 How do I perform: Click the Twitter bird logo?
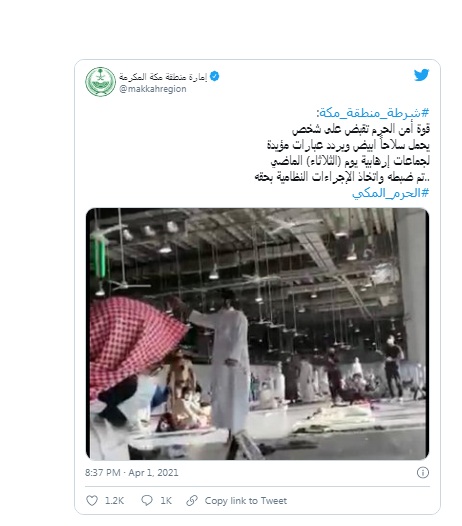point(421,75)
